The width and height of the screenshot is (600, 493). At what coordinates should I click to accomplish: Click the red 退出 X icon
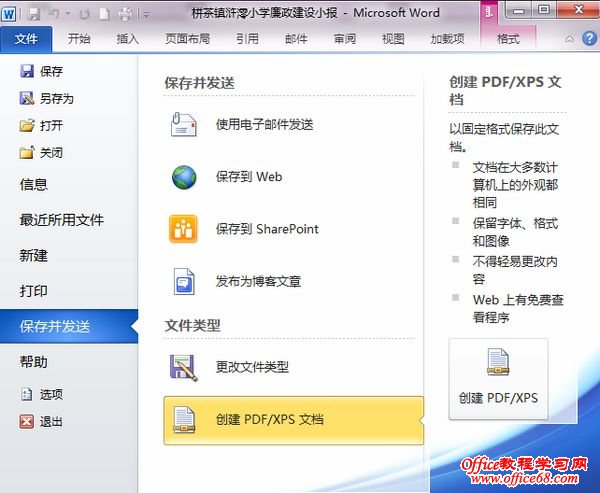pos(27,421)
